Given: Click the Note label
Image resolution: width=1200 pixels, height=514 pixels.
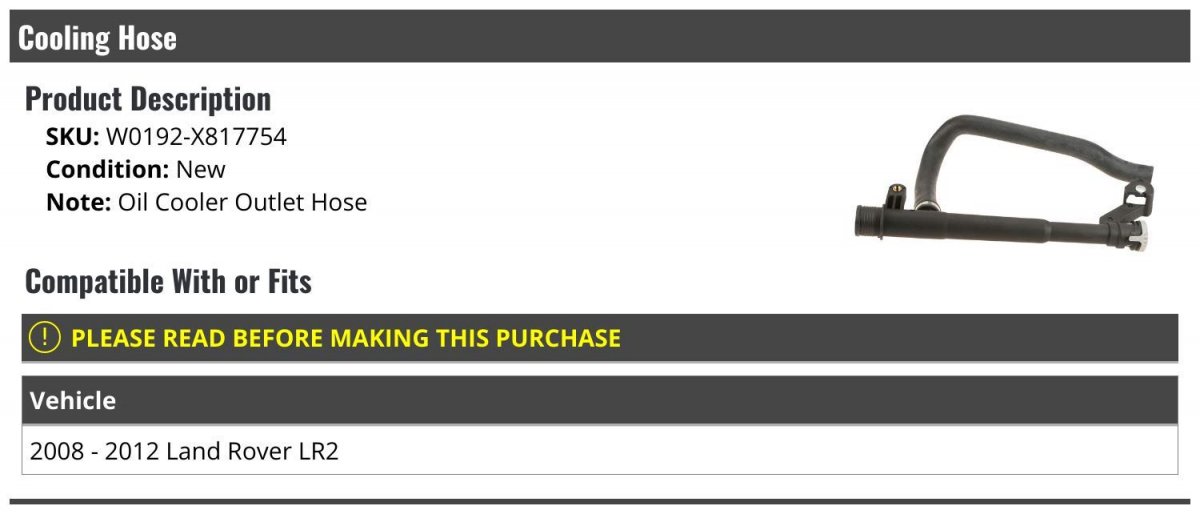Looking at the screenshot, I should pyautogui.click(x=79, y=202).
